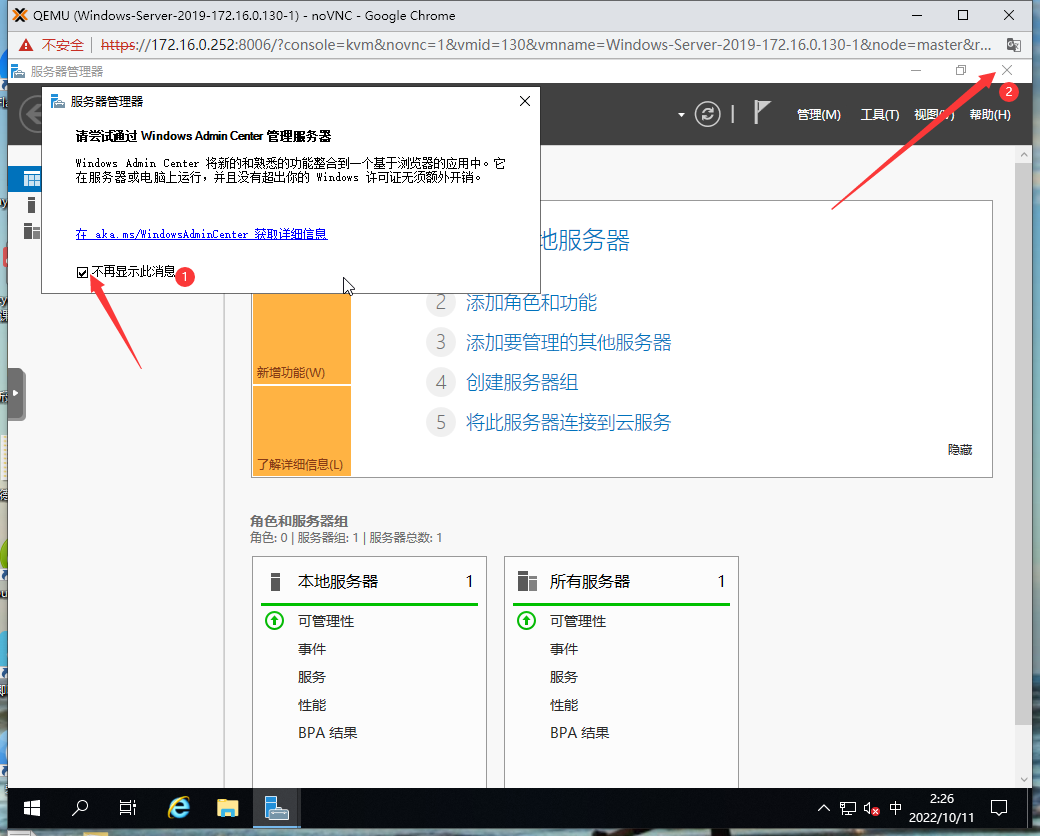Click 添加要管理的其他服务器 link
Viewport: 1040px width, 836px height.
click(568, 342)
